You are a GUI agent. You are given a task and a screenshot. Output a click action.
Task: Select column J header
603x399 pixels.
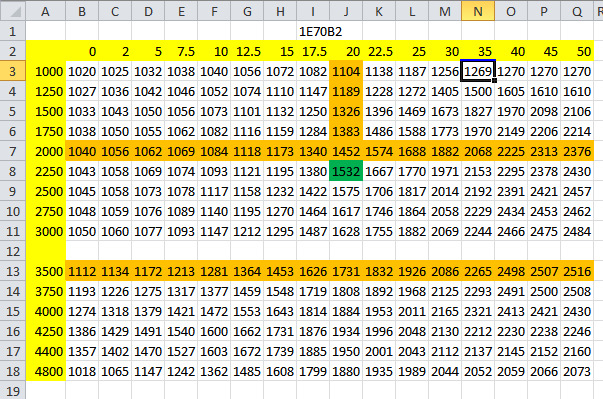pos(346,11)
